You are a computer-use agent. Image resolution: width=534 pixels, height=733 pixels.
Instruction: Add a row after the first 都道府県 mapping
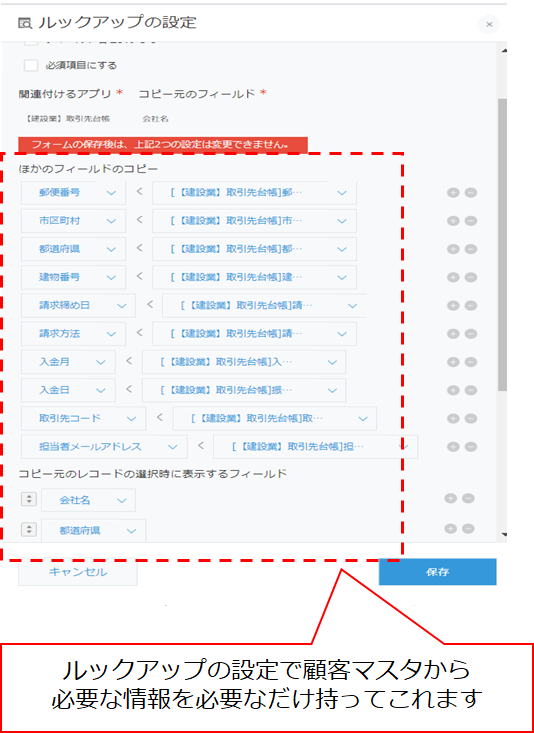point(453,249)
